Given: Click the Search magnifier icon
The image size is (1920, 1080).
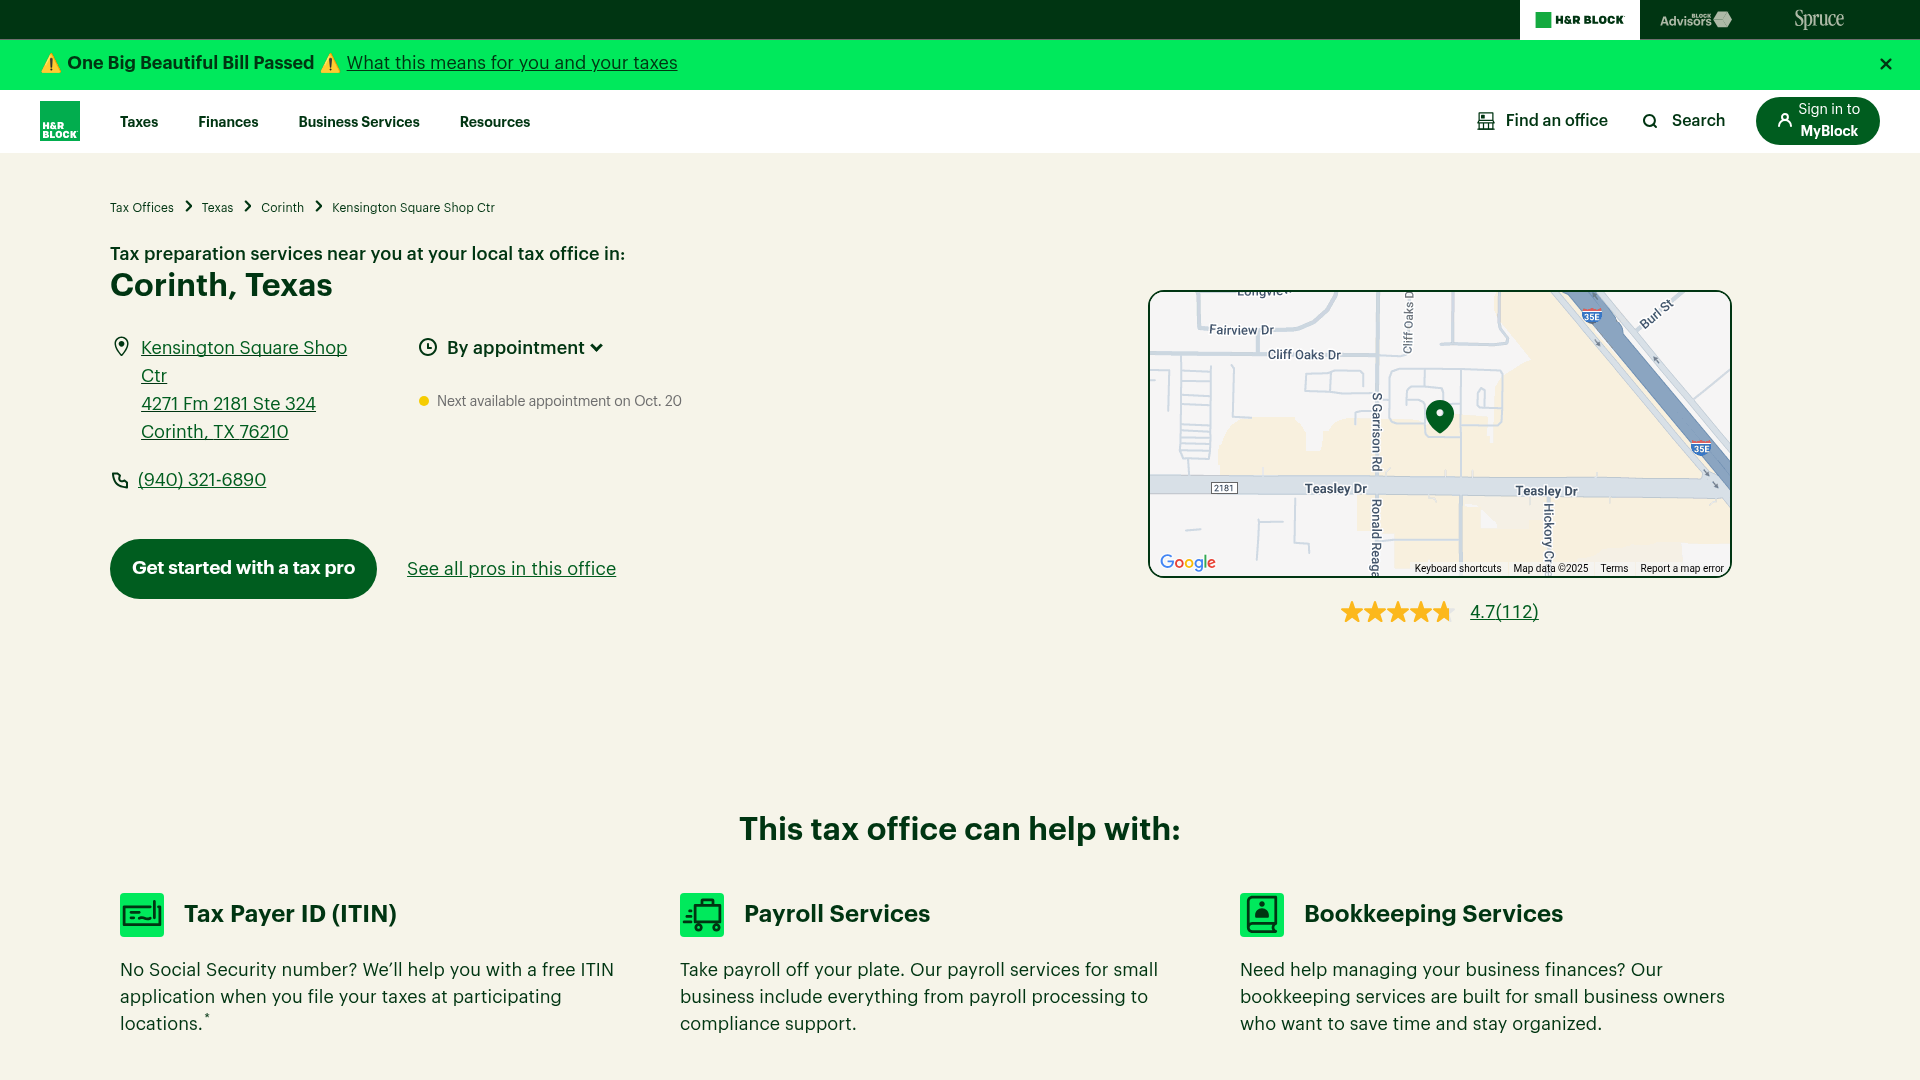Looking at the screenshot, I should click(1650, 121).
